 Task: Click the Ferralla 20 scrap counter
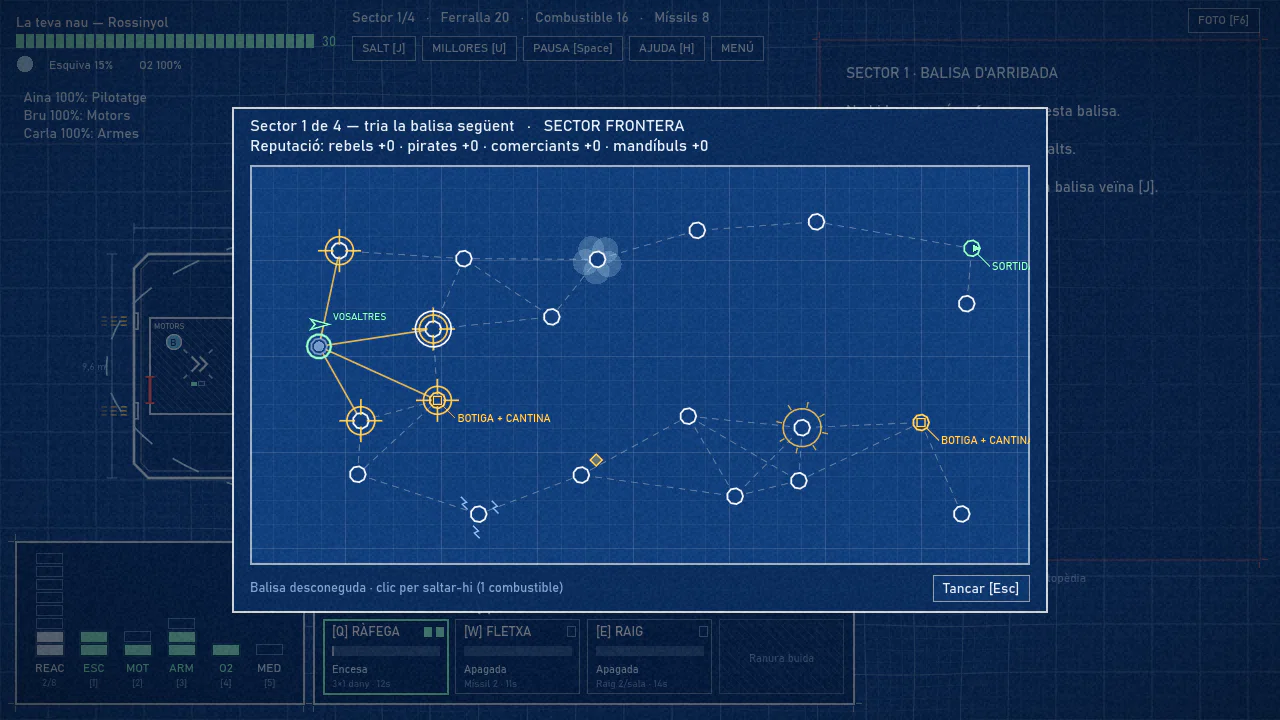(x=475, y=18)
